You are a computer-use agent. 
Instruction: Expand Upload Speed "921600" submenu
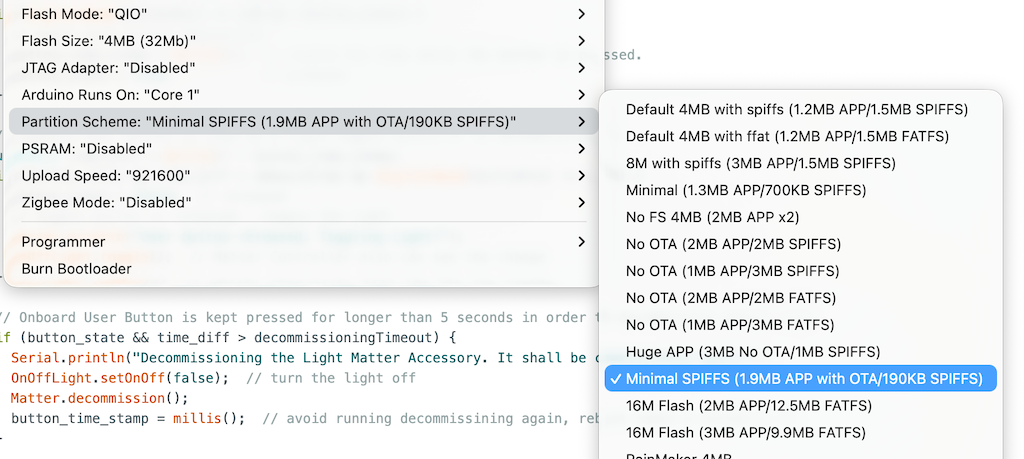pyautogui.click(x=300, y=176)
